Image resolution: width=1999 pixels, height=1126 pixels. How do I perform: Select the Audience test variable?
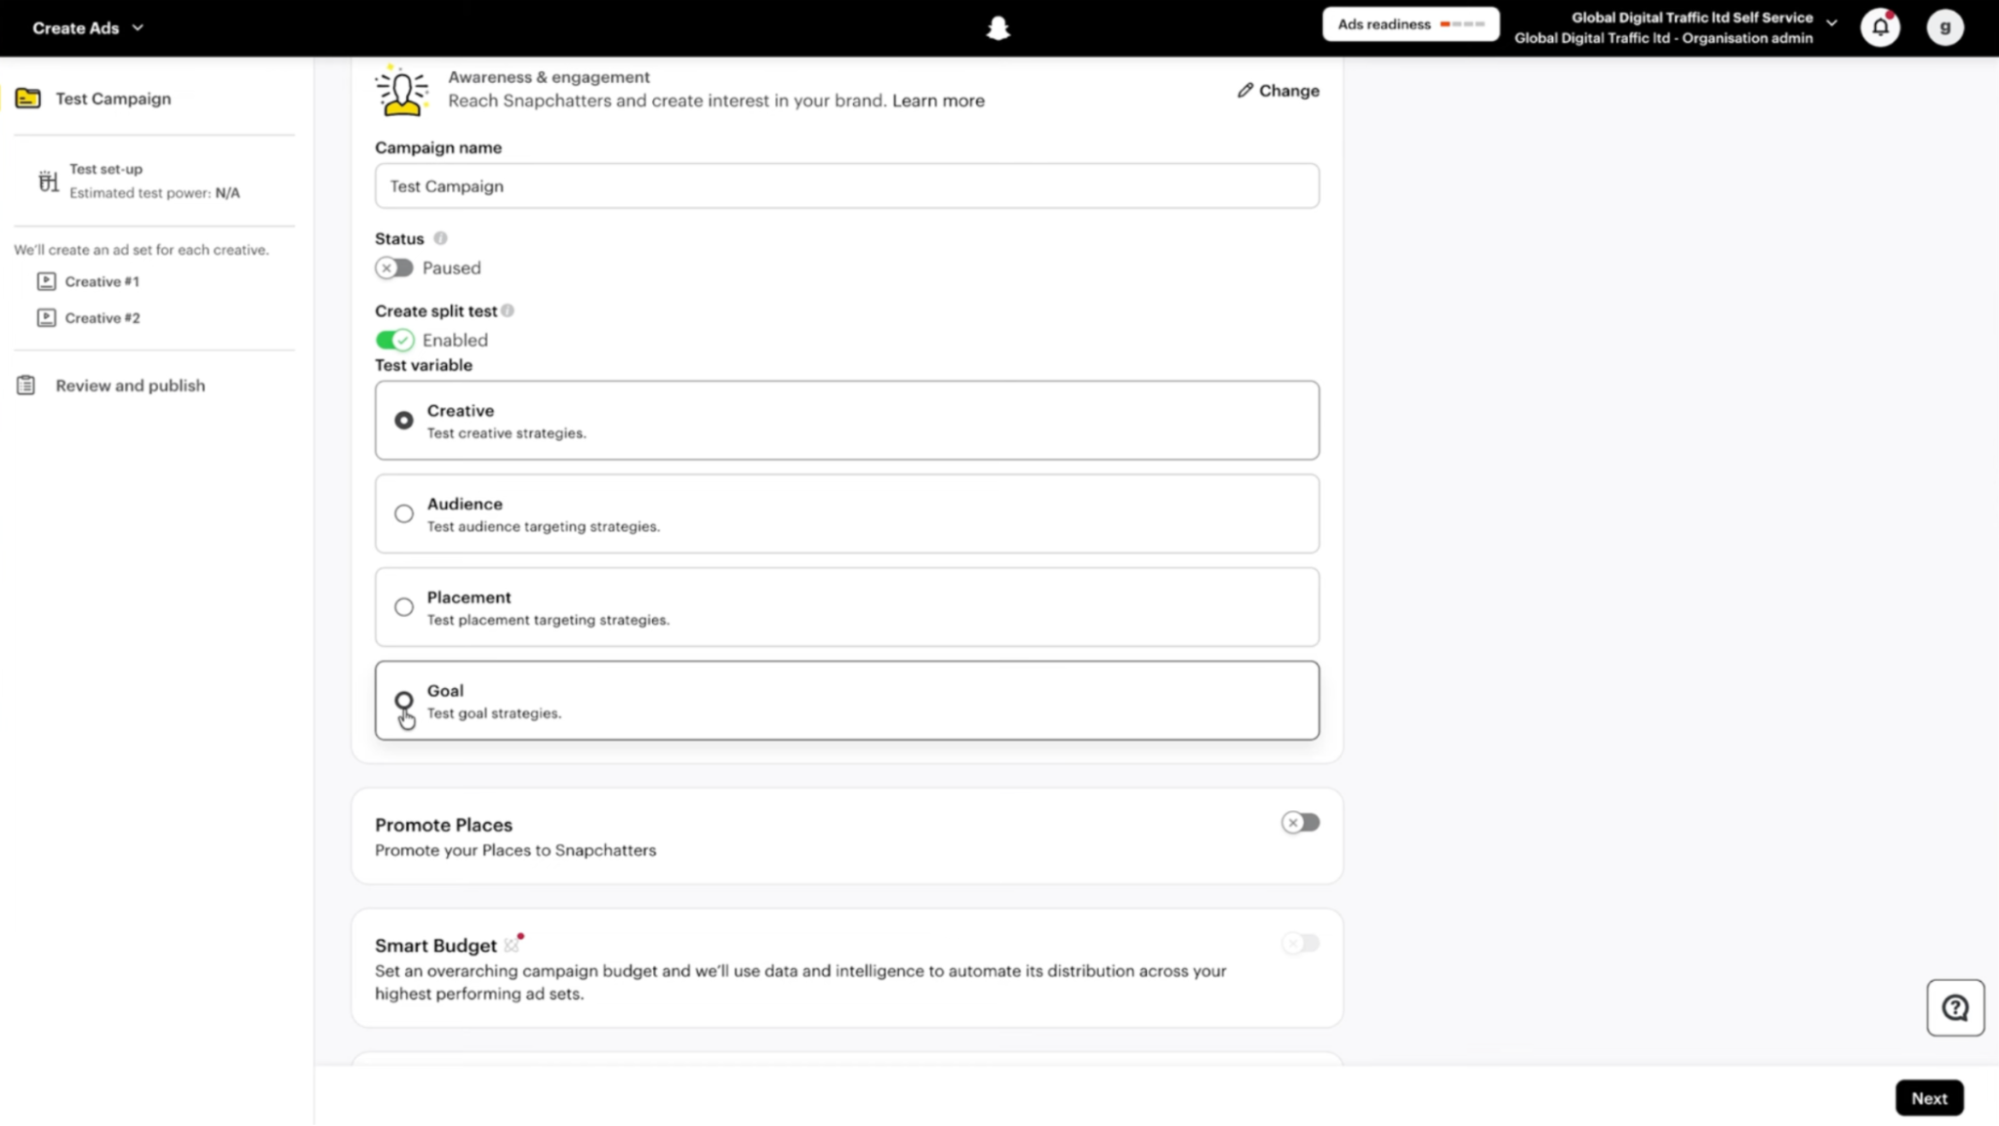pyautogui.click(x=847, y=513)
